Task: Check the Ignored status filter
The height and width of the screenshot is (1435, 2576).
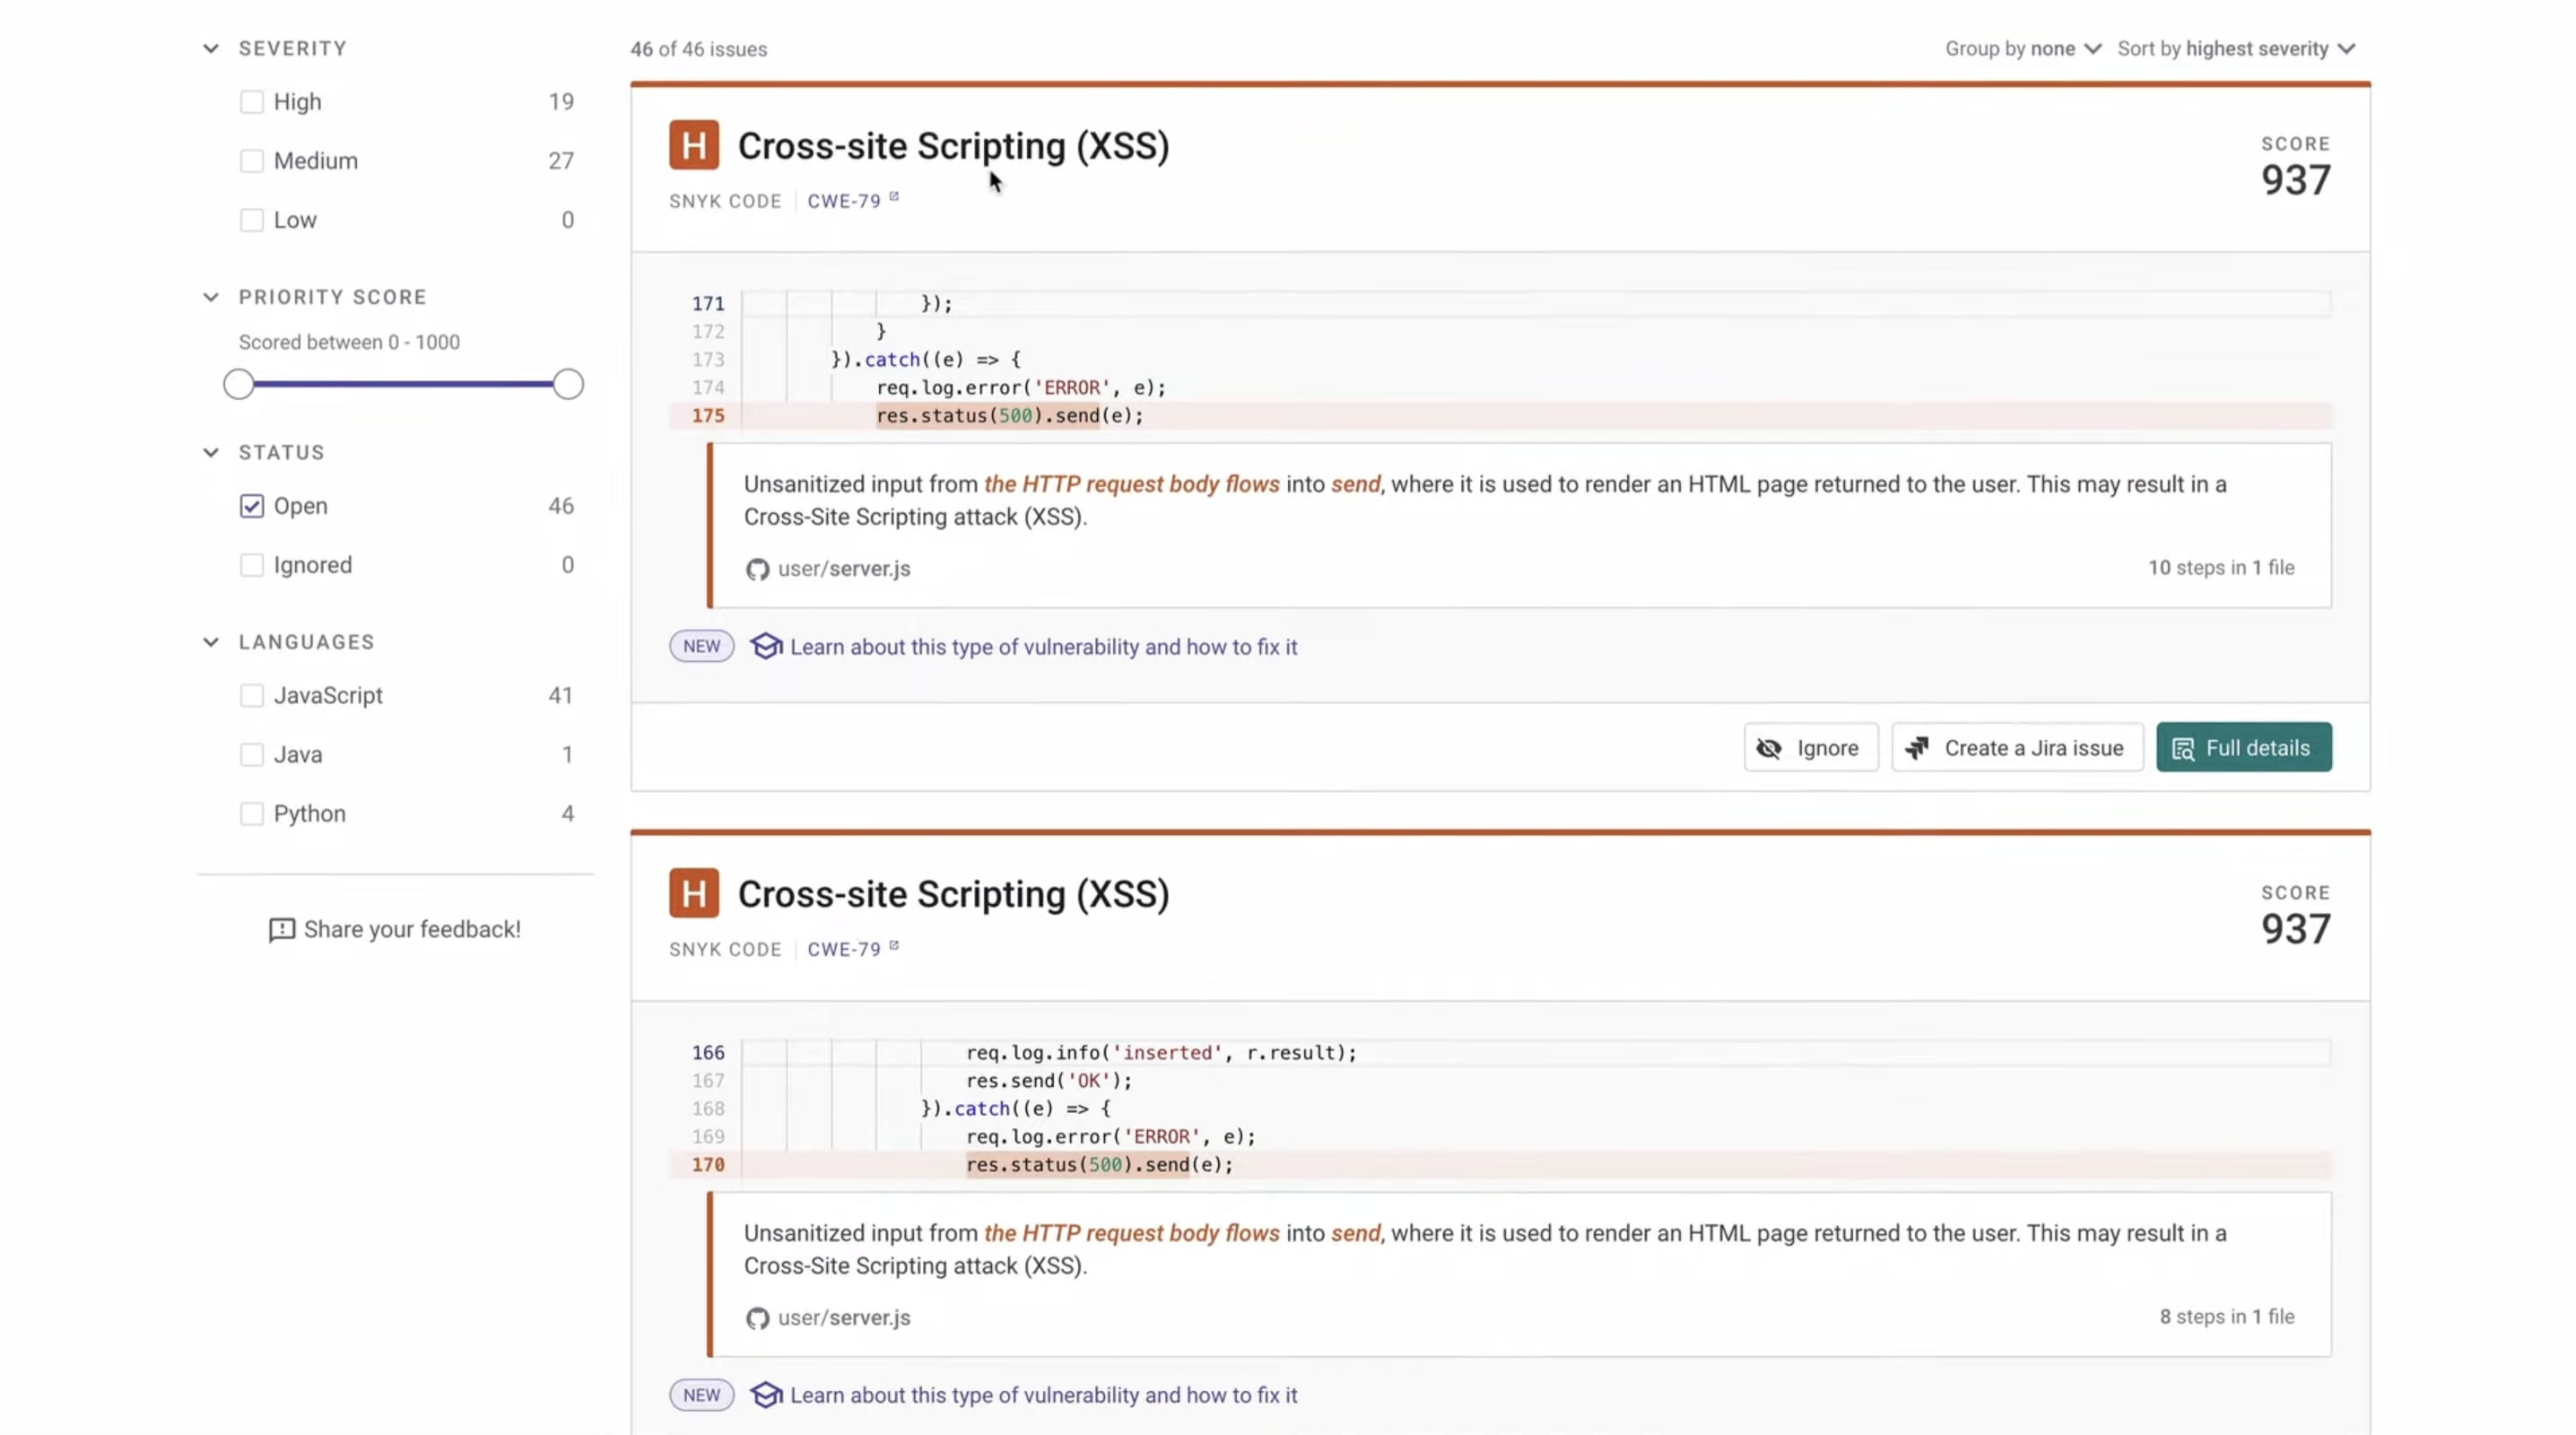Action: point(252,565)
